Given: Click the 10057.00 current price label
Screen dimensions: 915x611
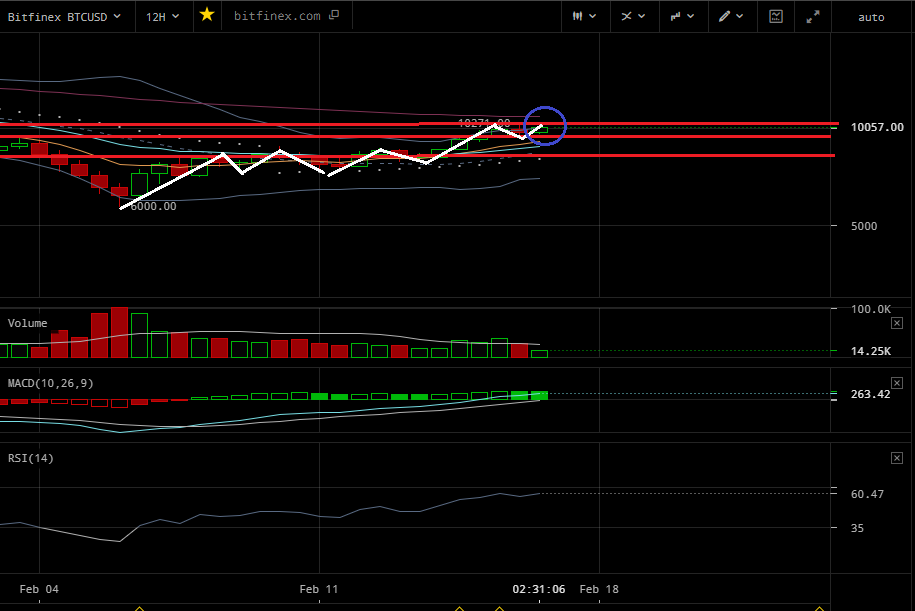Looking at the screenshot, I should pos(877,127).
